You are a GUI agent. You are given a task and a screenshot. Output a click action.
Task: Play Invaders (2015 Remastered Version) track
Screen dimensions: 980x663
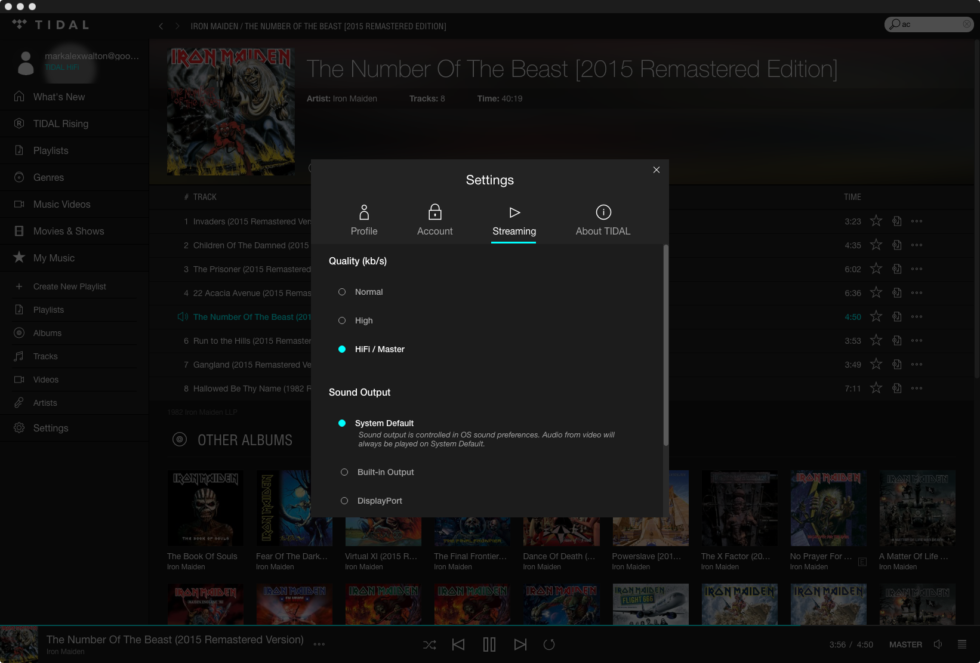pyautogui.click(x=251, y=221)
